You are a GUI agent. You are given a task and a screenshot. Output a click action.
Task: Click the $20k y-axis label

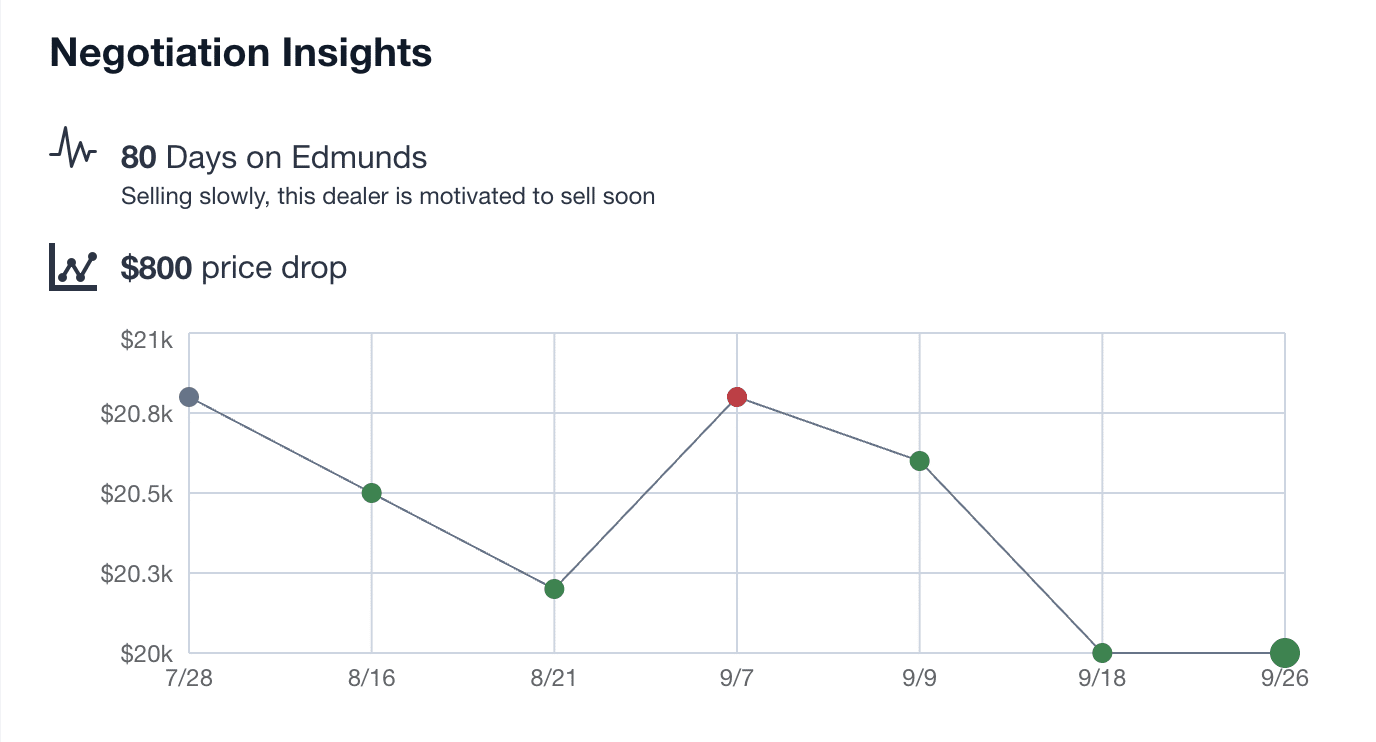tap(147, 654)
